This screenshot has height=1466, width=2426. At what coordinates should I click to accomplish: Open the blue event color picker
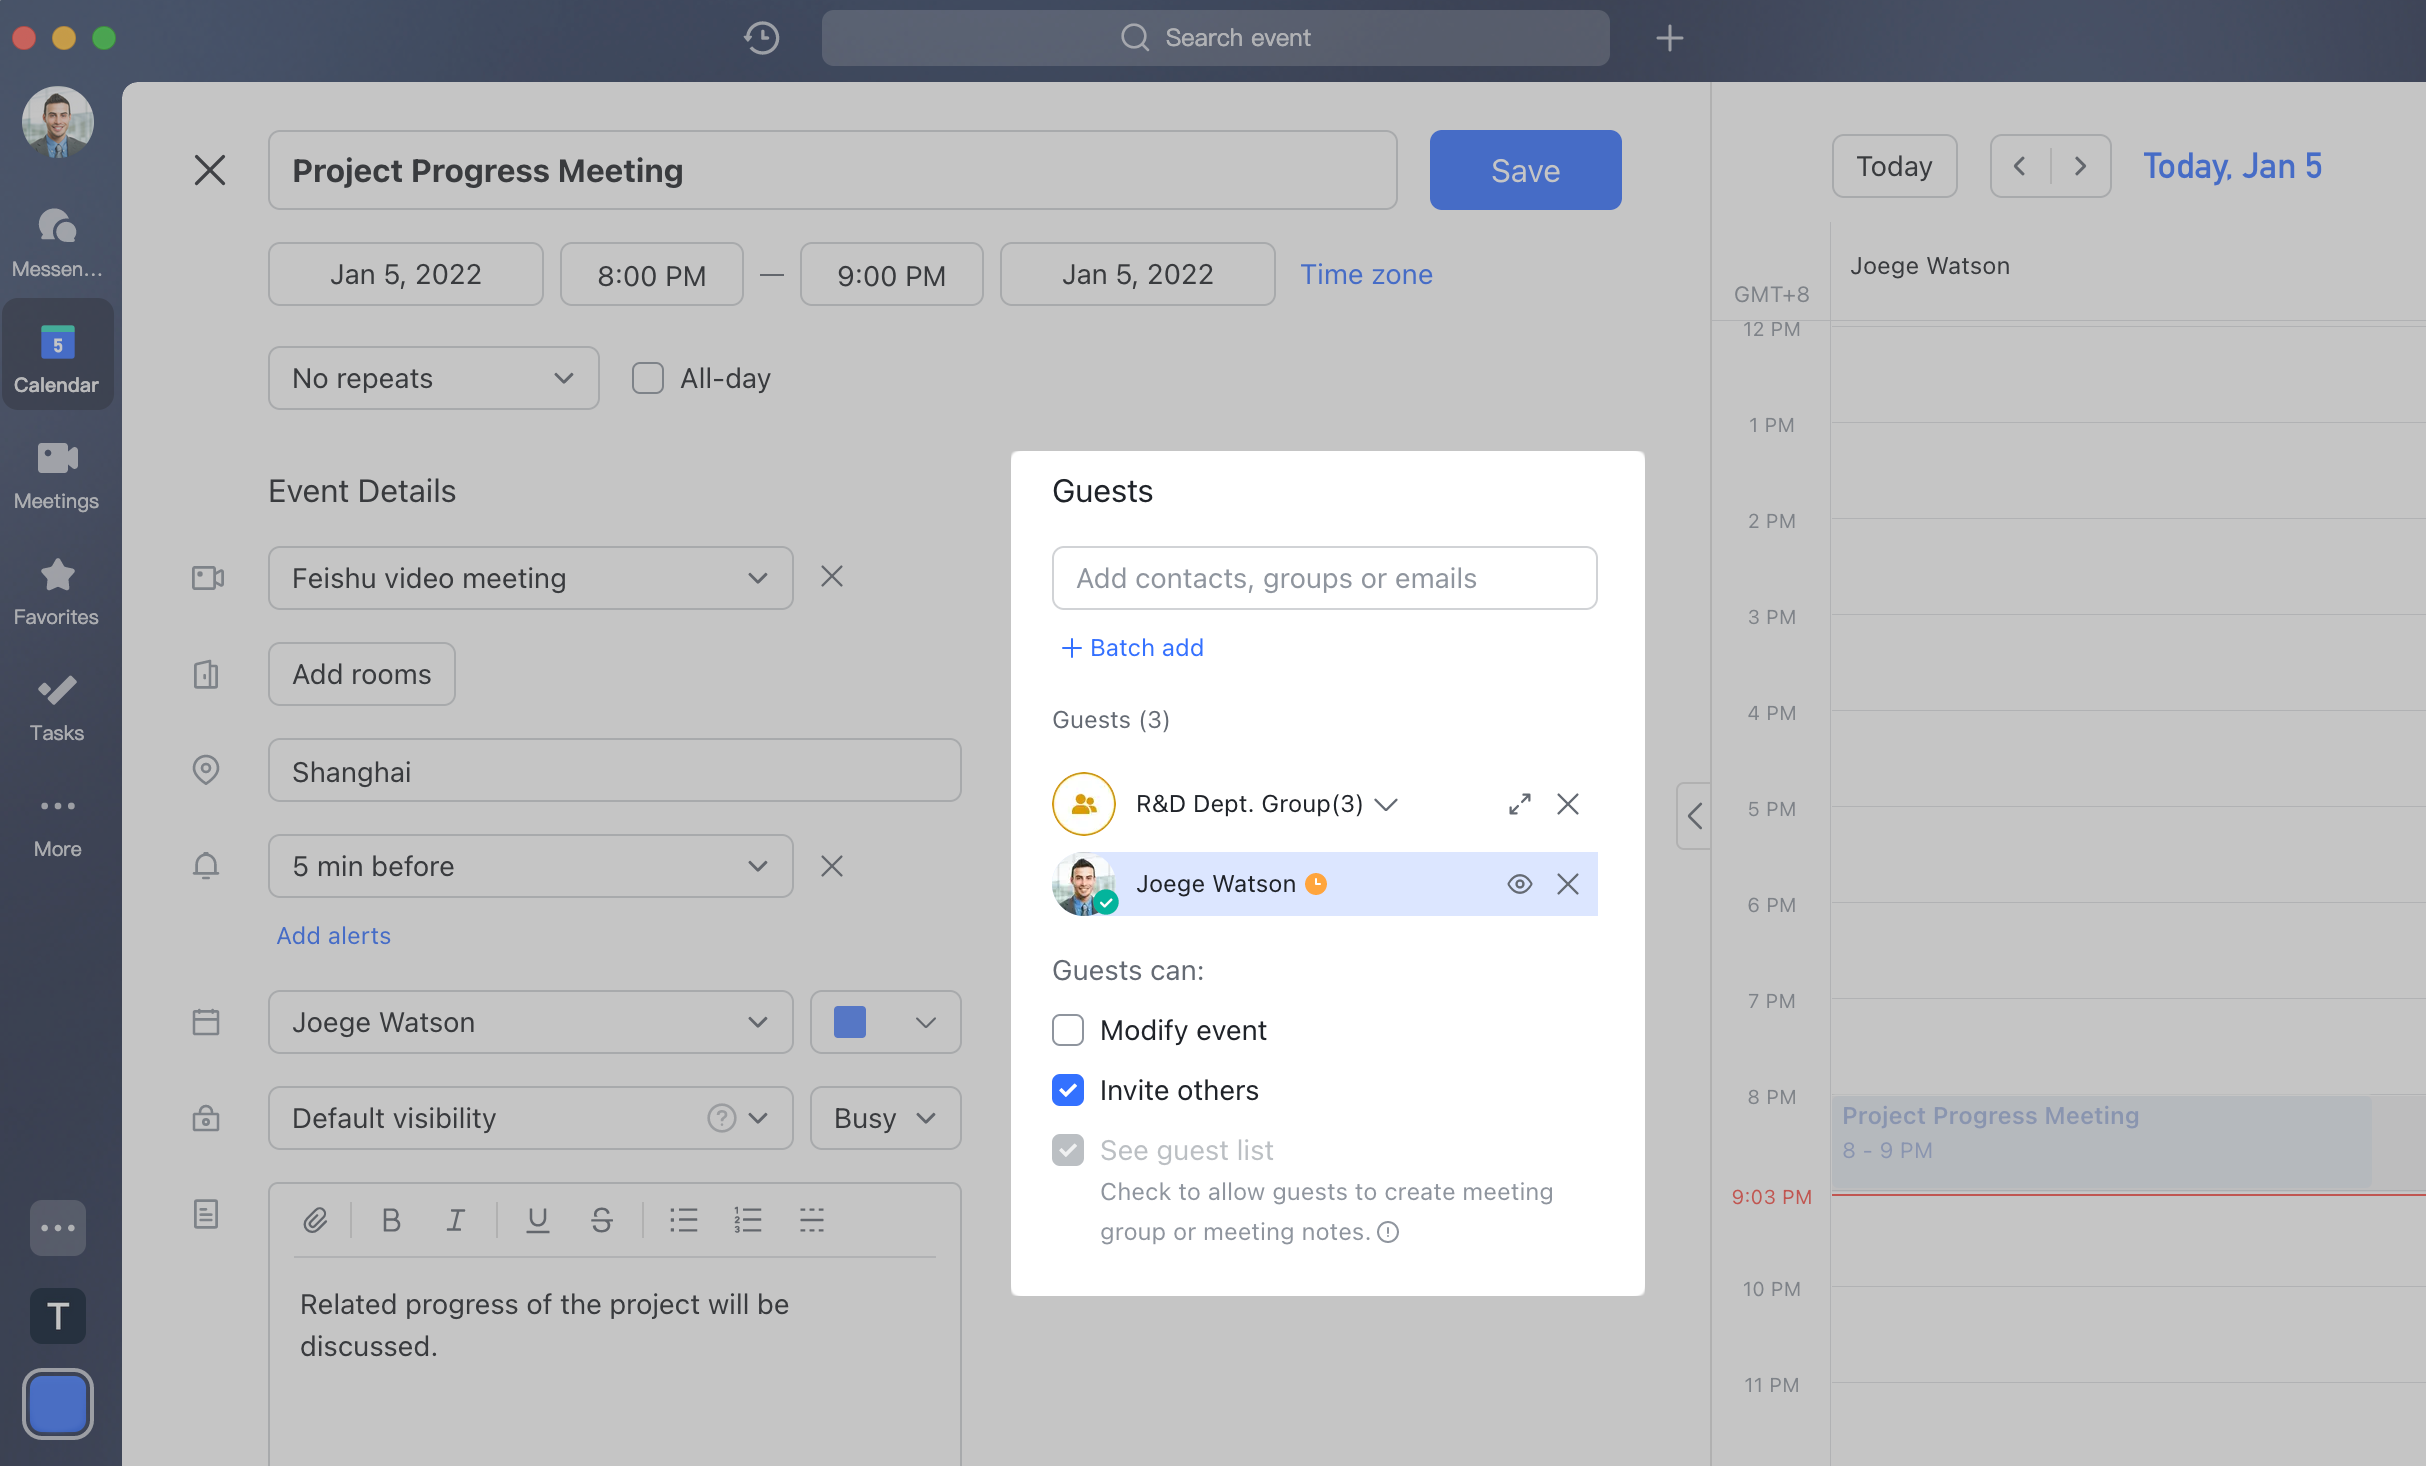tap(884, 1022)
